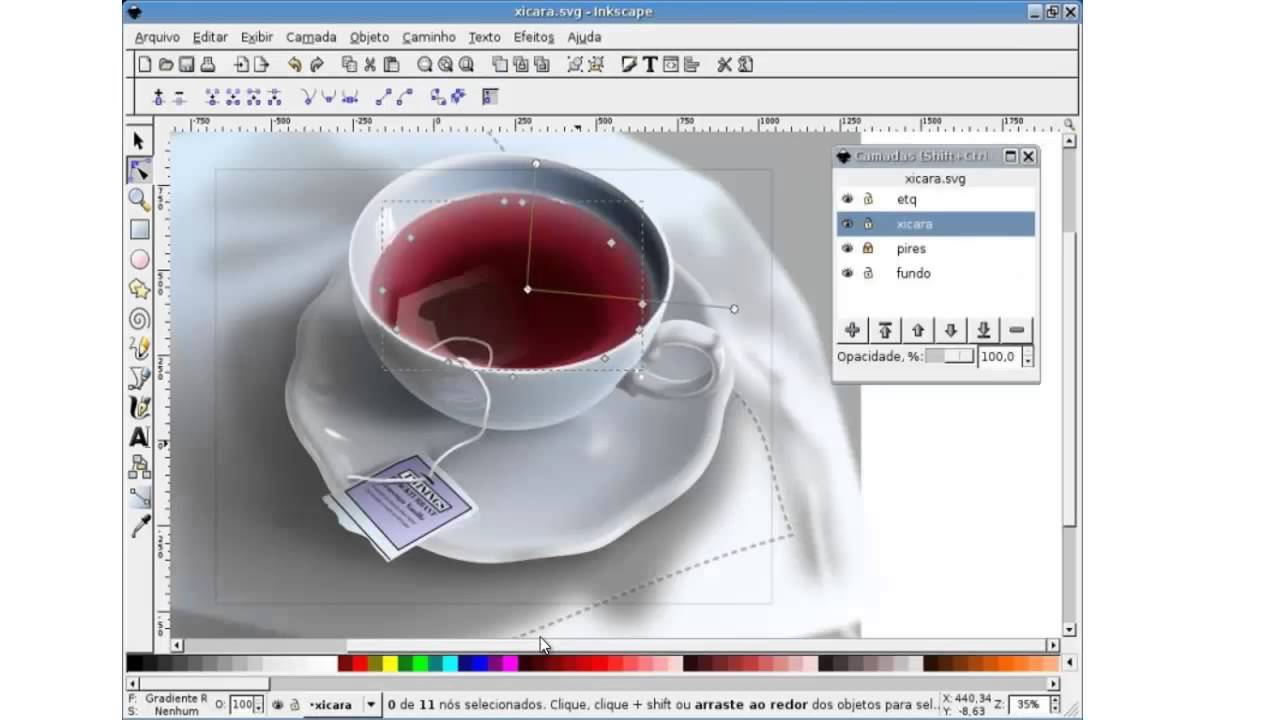This screenshot has height=720, width=1280.
Task: Select the fundo layer name
Action: click(913, 273)
